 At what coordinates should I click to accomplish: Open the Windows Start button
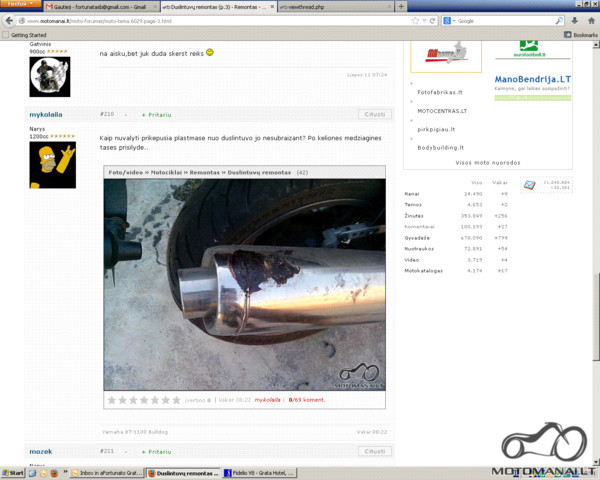coord(12,473)
